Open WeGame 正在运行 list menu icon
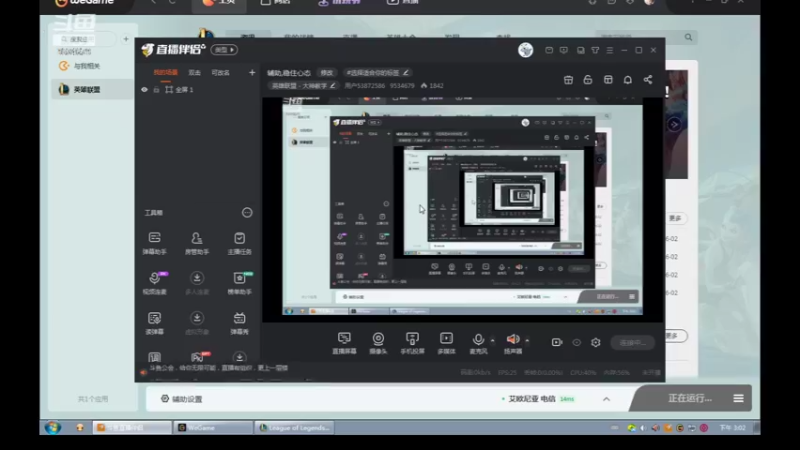This screenshot has height=450, width=800. (x=738, y=398)
